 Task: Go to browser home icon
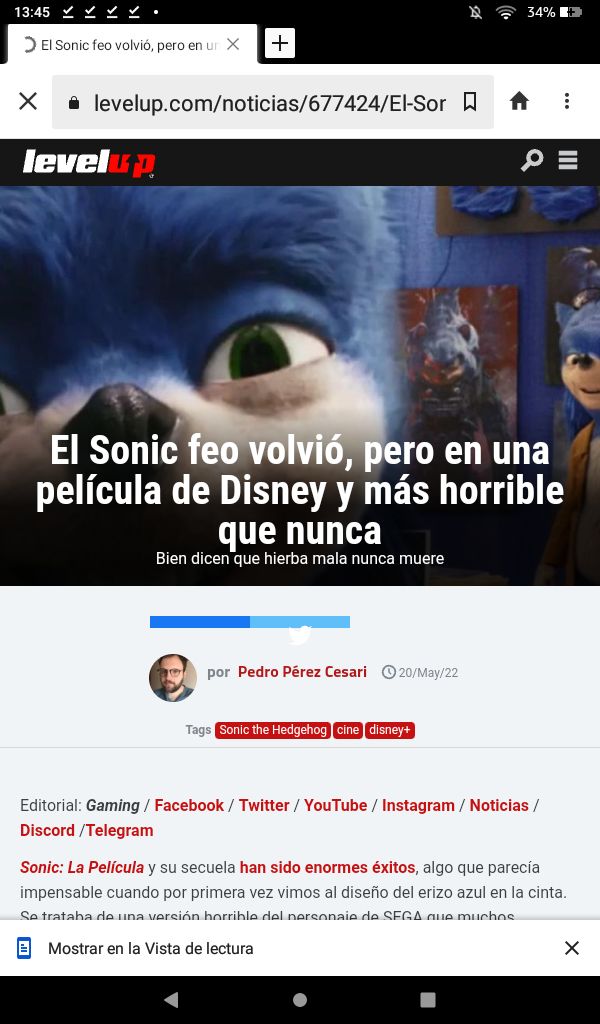point(519,101)
